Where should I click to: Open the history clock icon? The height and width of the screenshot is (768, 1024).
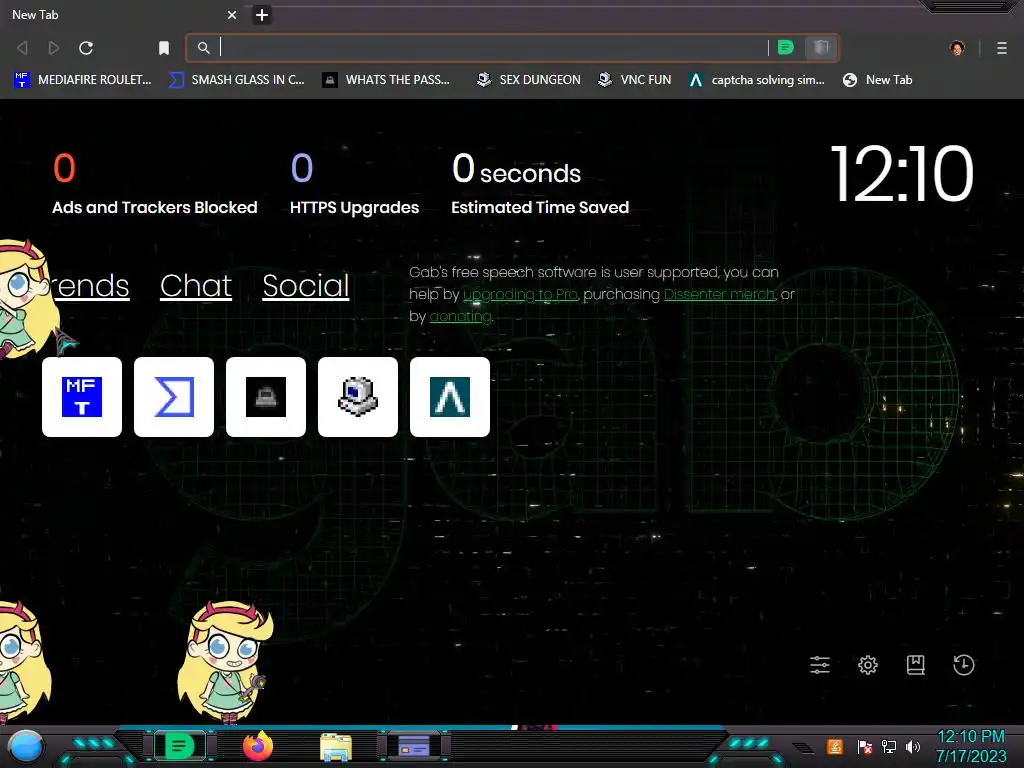964,665
